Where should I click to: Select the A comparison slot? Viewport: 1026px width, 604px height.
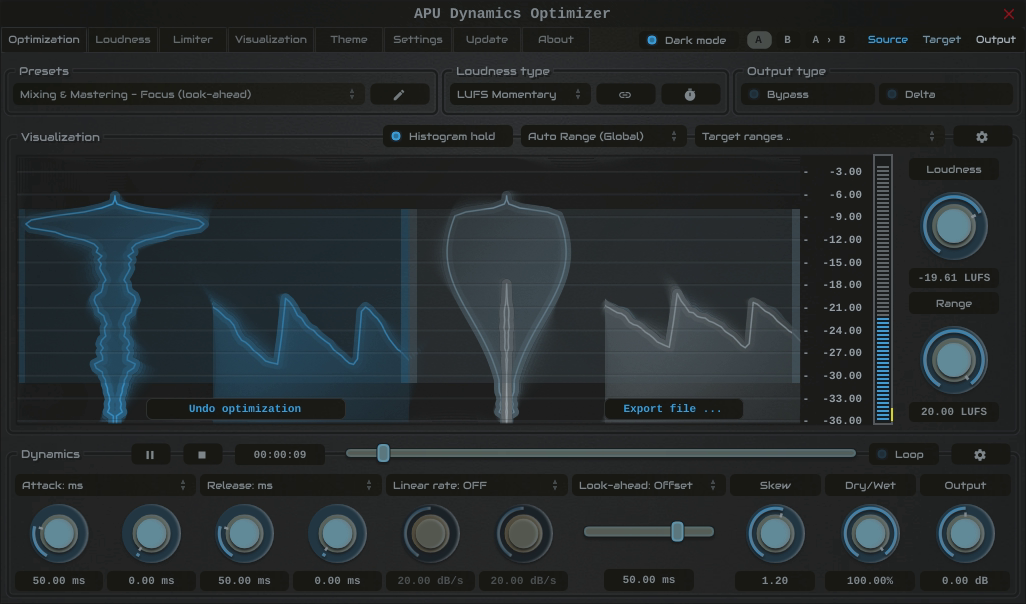coord(758,40)
